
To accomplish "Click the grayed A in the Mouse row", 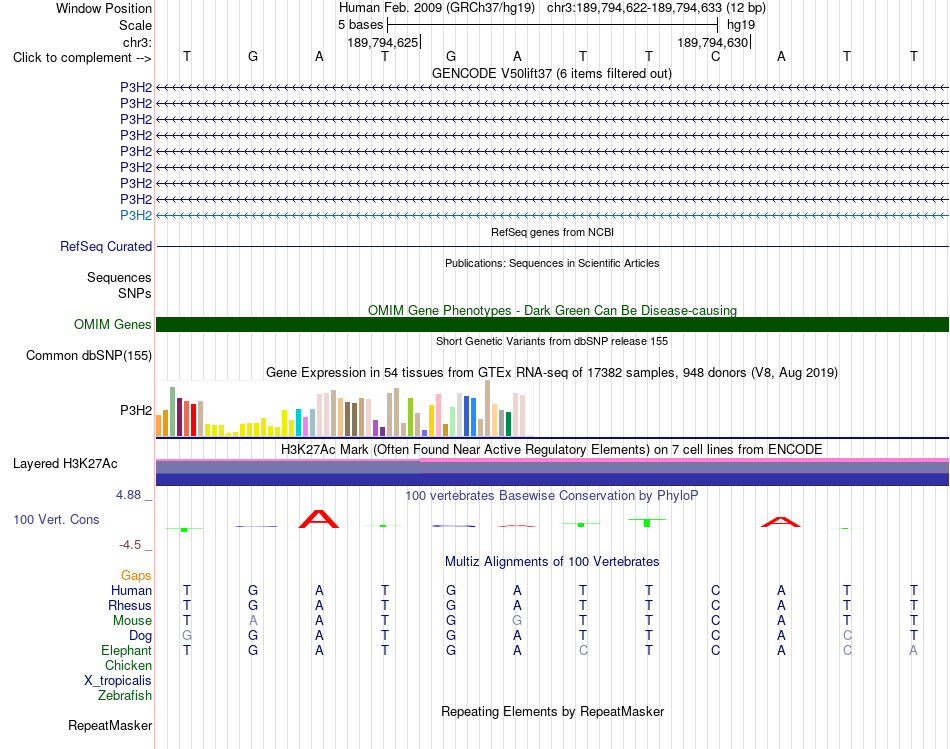I will click(253, 621).
